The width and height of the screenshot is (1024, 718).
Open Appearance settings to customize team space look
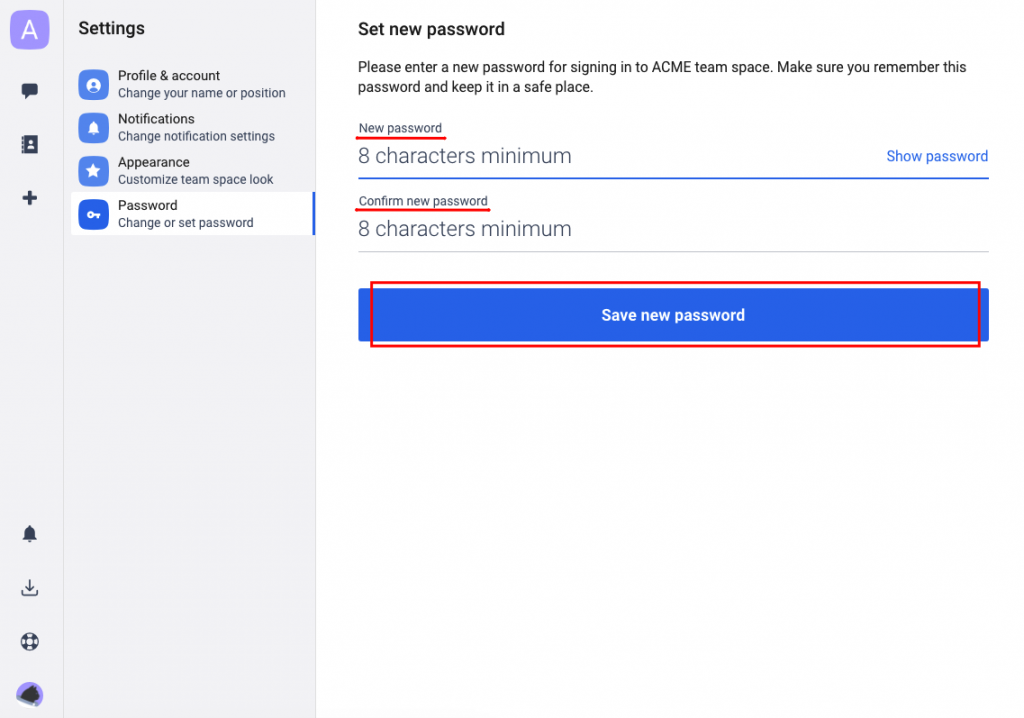tap(190, 170)
